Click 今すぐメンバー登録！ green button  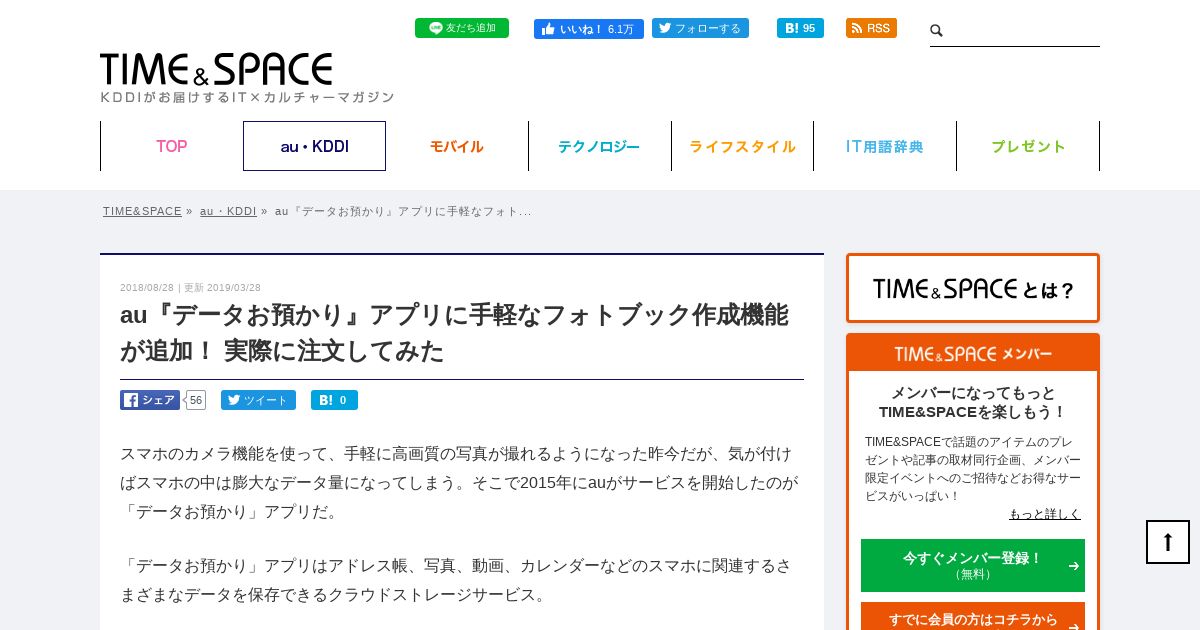pyautogui.click(x=973, y=565)
